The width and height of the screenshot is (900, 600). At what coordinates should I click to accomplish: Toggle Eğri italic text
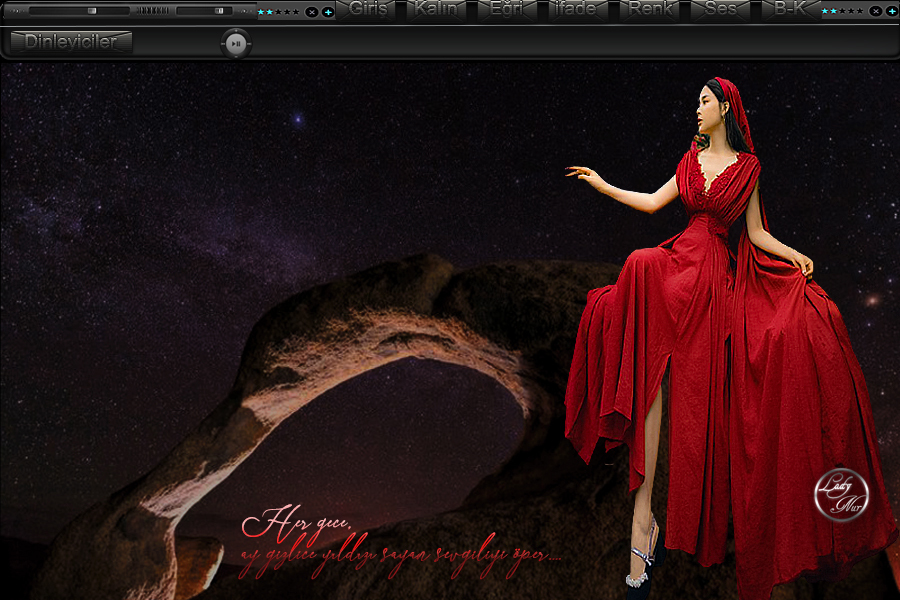pos(507,10)
